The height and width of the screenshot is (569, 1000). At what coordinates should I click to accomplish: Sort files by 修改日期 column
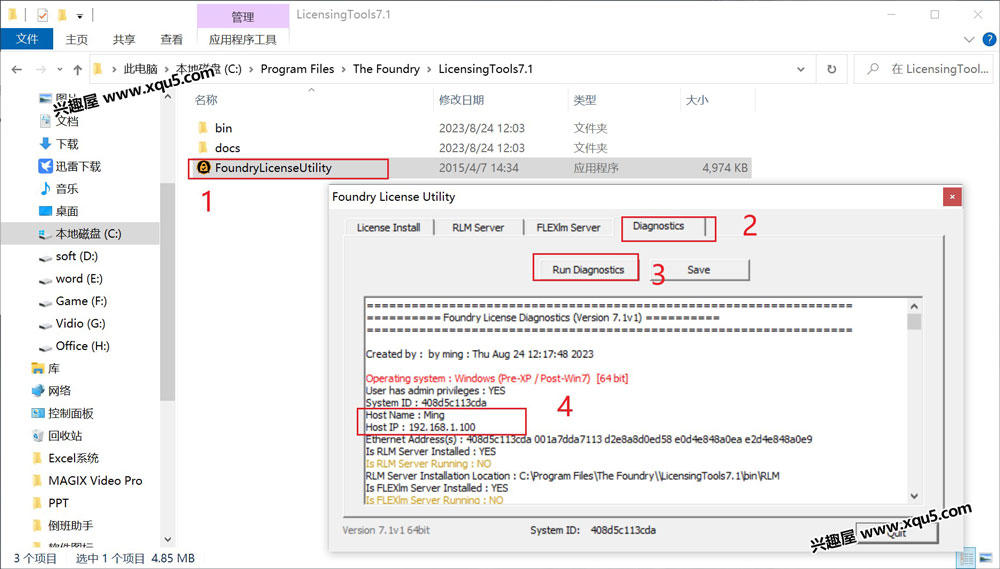[461, 100]
